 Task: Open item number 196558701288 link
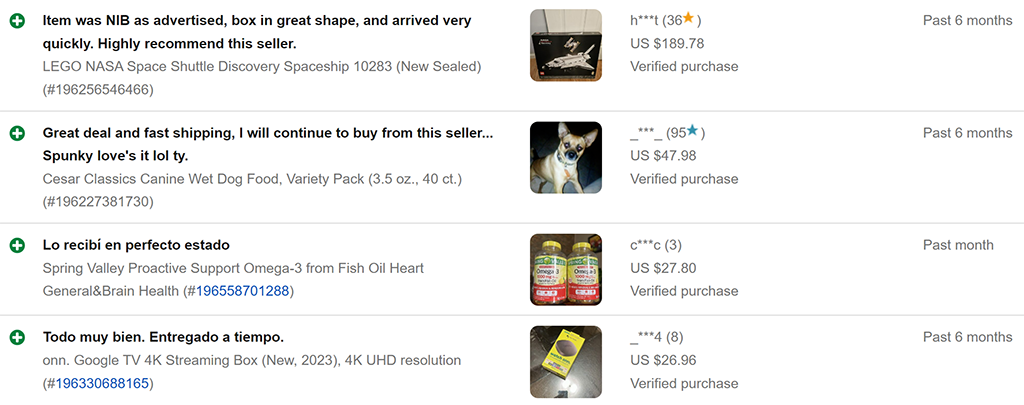pos(242,291)
